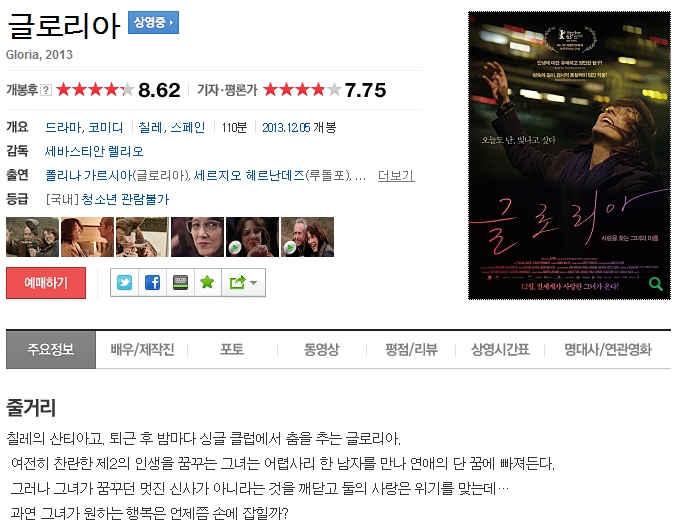Click actress 폴리나 가르시아 link
This screenshot has width=676, height=522.
point(89,175)
